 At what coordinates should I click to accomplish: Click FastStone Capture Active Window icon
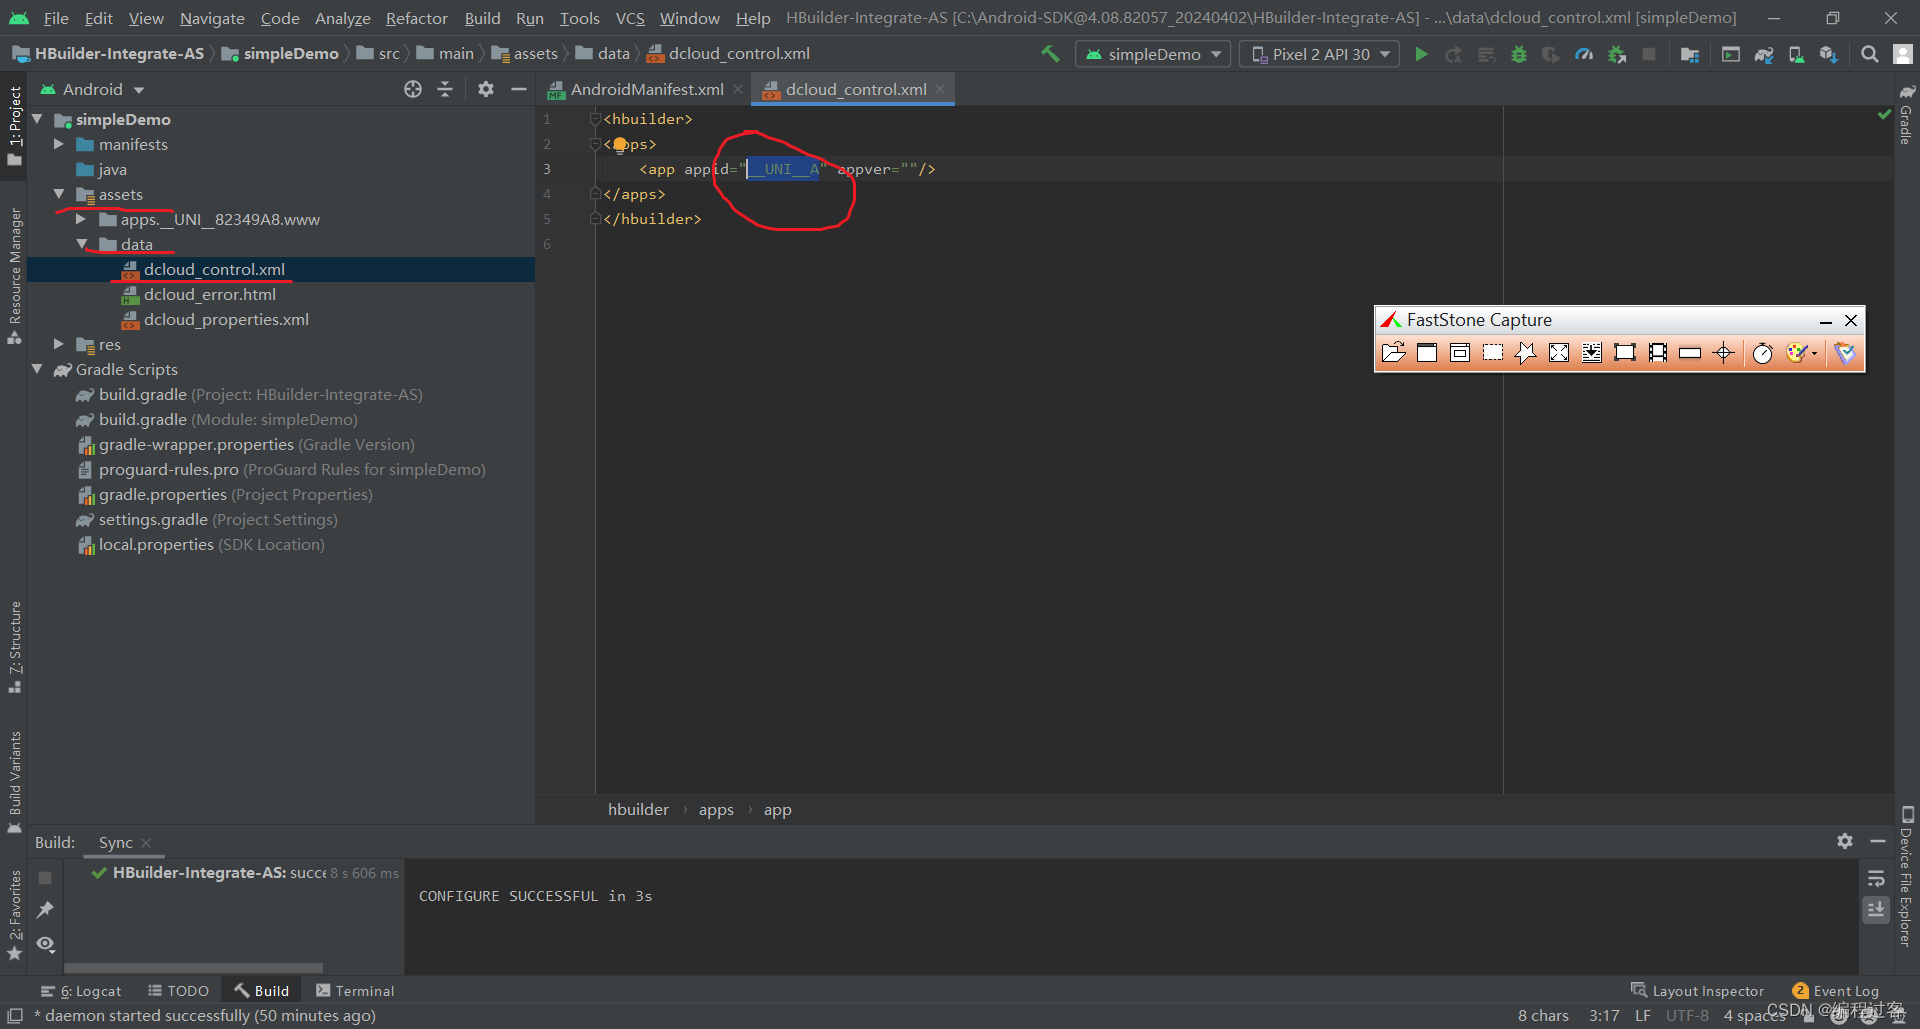click(x=1427, y=352)
